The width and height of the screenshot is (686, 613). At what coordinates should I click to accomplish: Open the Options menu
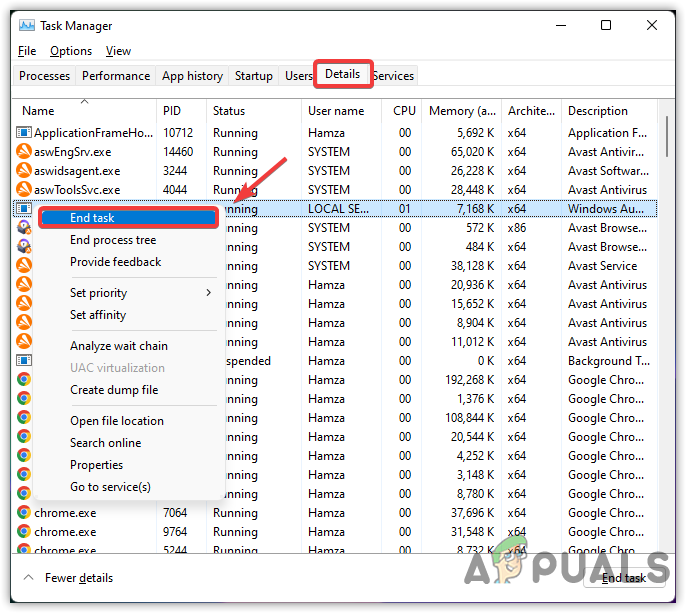tap(71, 51)
